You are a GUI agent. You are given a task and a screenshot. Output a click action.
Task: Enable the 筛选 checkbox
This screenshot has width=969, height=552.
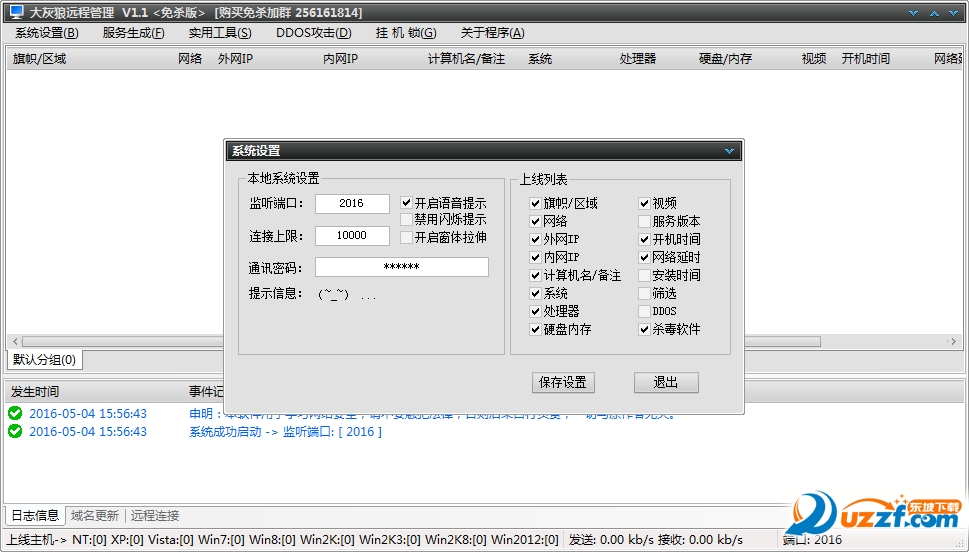click(644, 293)
